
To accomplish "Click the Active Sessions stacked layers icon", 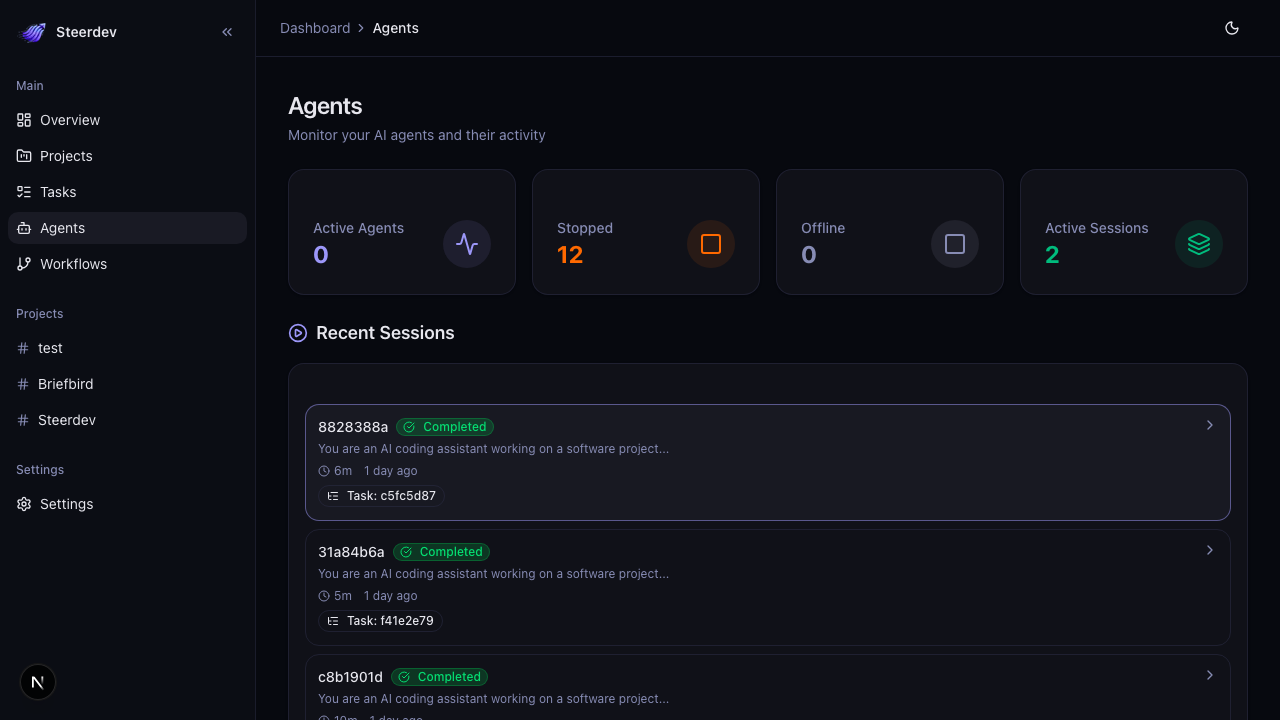I will pos(1199,243).
